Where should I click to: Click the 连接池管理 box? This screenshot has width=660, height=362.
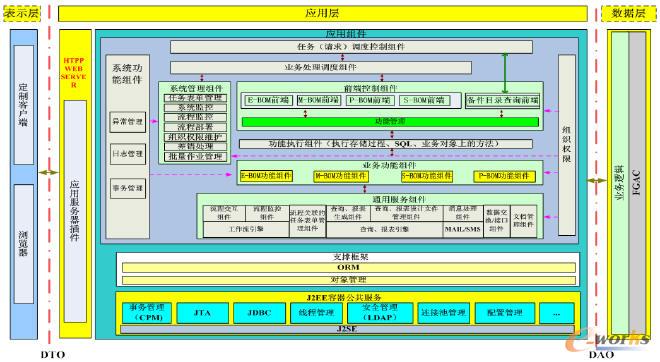click(444, 313)
